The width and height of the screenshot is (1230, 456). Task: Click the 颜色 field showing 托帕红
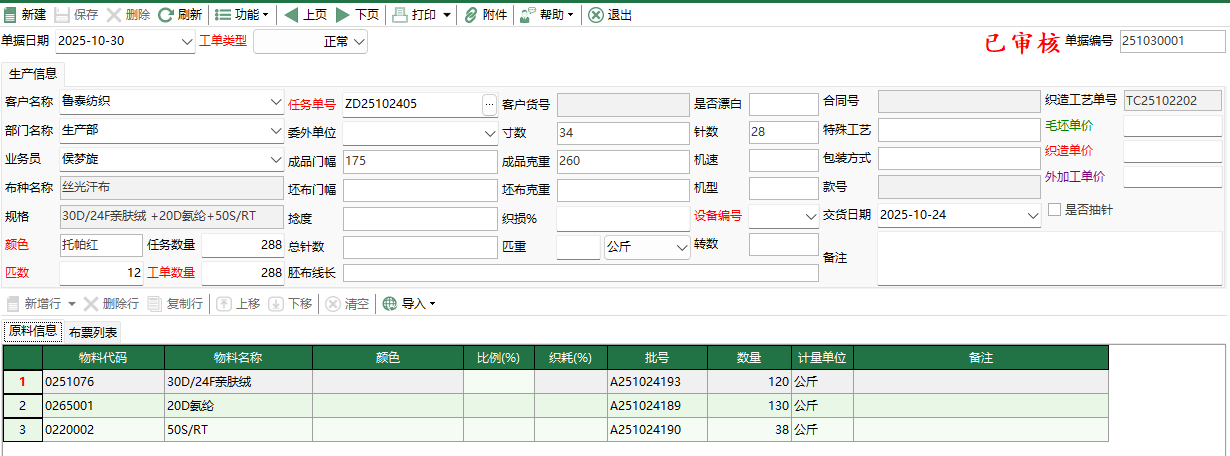coord(101,246)
